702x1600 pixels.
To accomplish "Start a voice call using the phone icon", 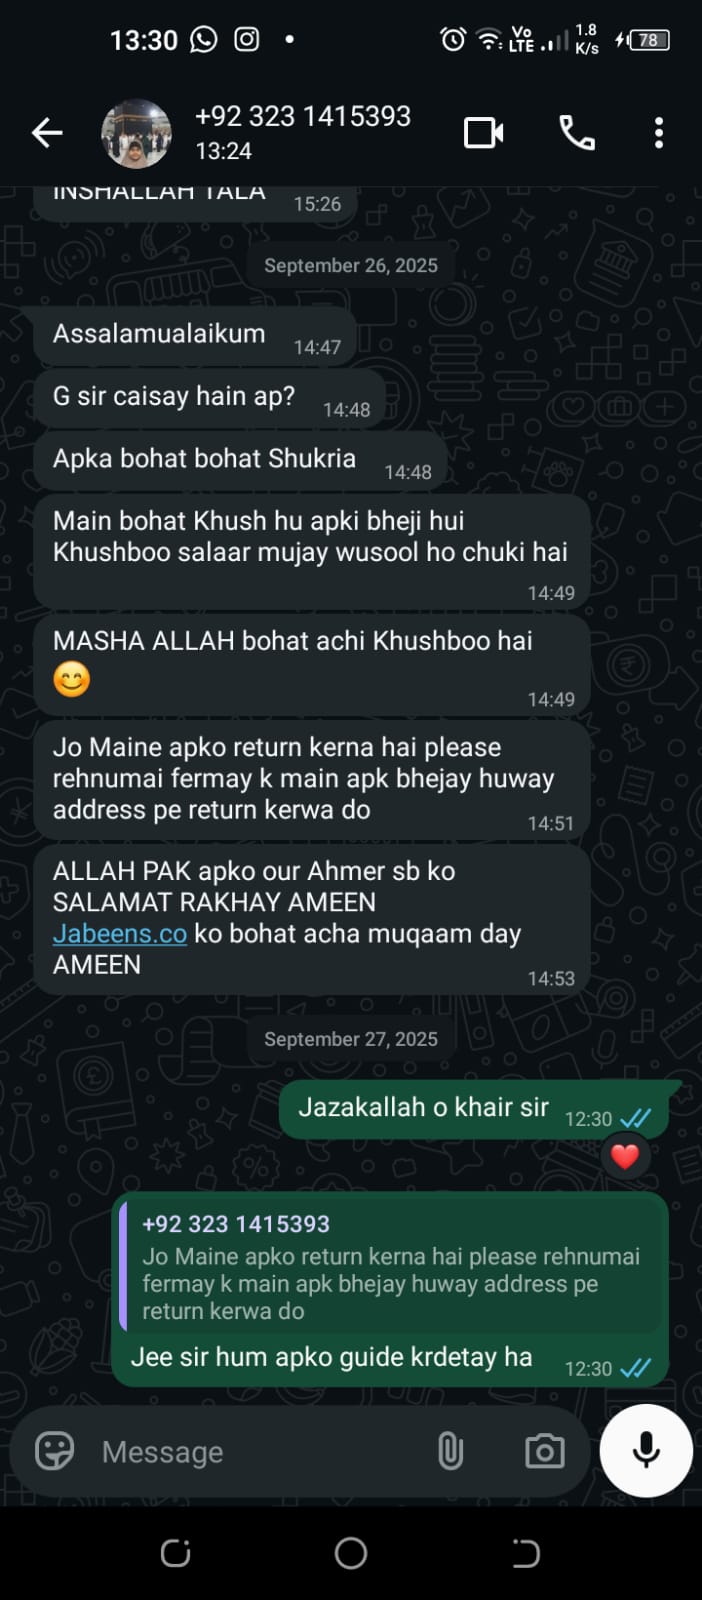I will point(577,132).
